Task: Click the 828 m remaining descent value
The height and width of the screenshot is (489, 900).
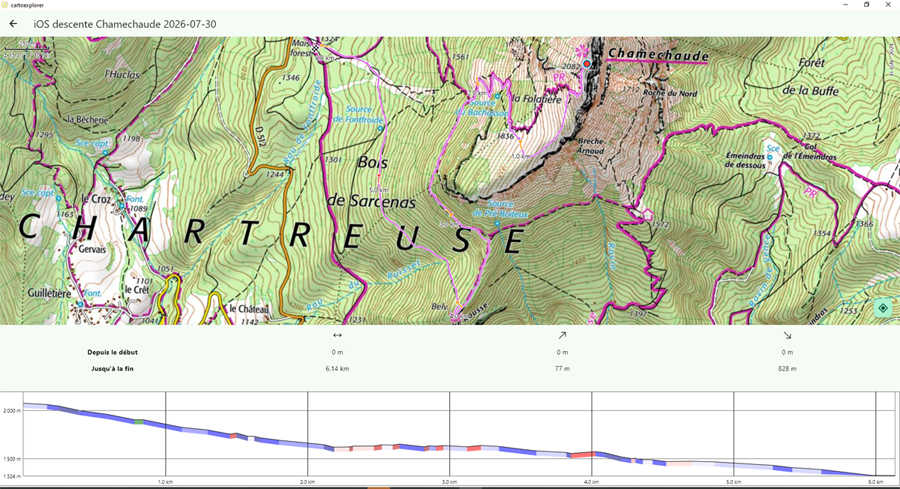Action: tap(787, 368)
